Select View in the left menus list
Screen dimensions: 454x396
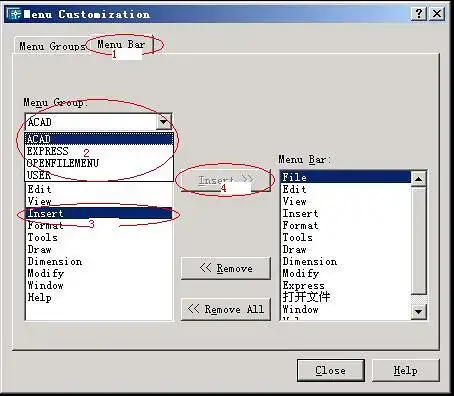point(99,201)
